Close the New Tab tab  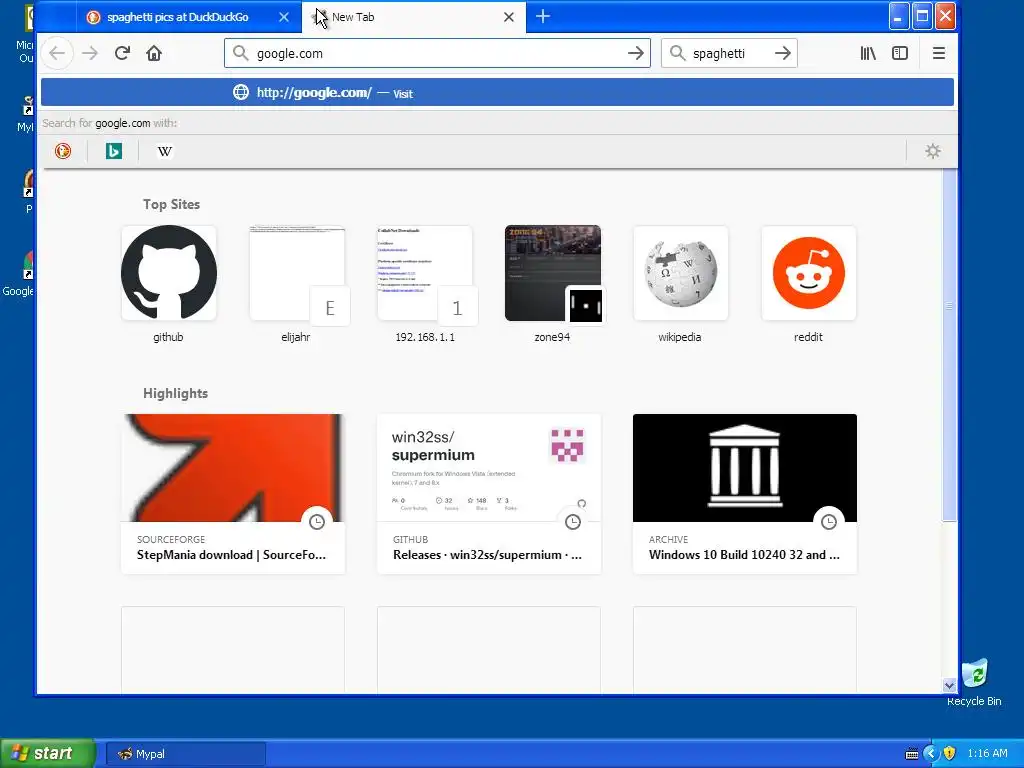(509, 18)
